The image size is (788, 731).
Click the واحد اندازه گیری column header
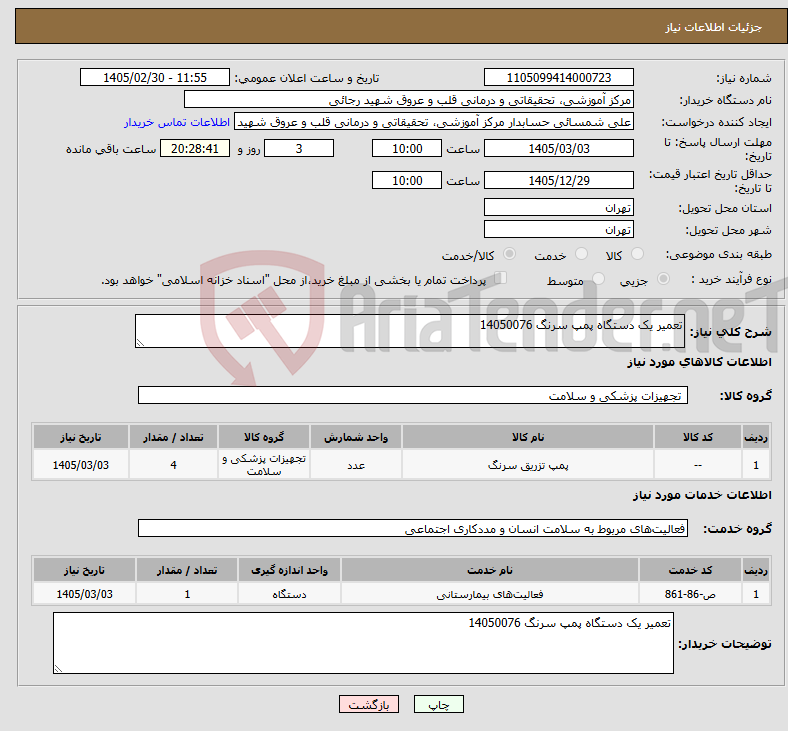point(289,570)
